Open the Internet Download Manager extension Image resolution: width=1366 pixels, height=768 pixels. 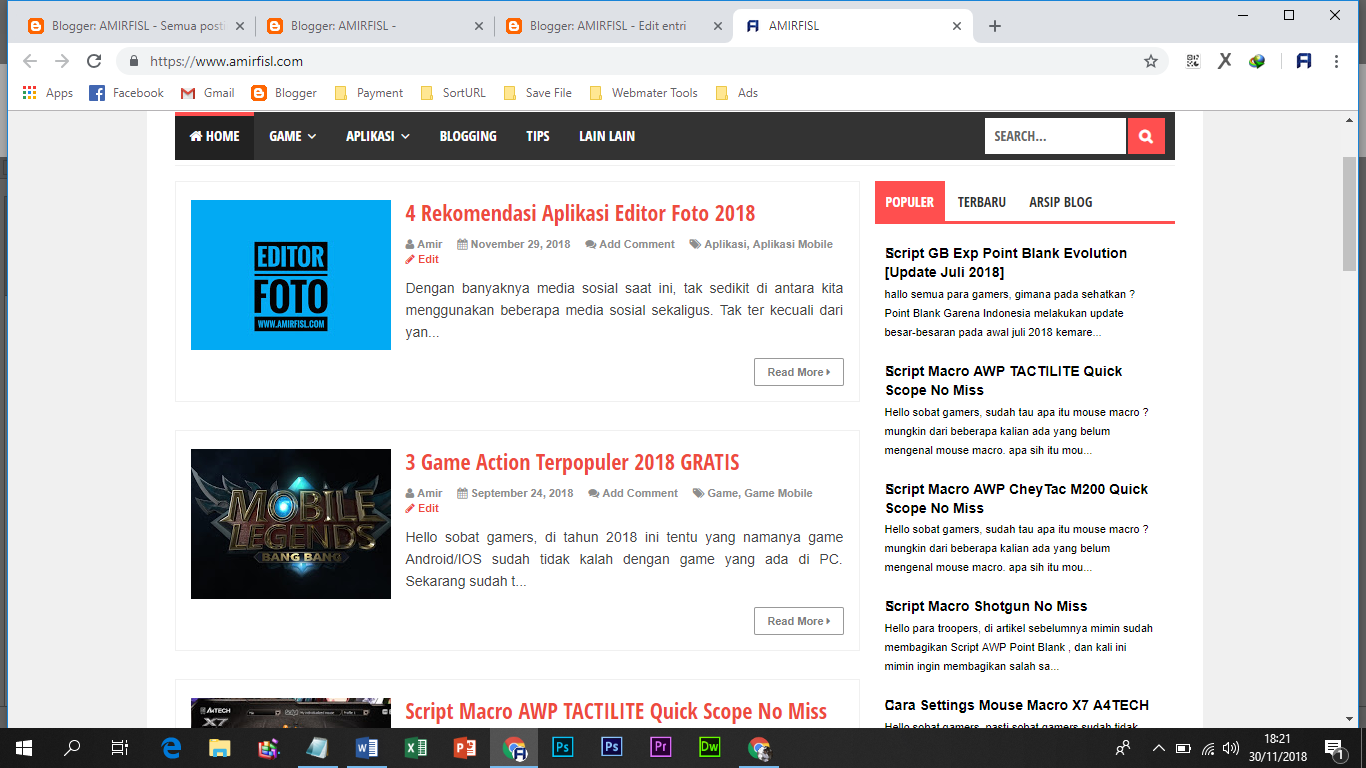tap(1257, 61)
